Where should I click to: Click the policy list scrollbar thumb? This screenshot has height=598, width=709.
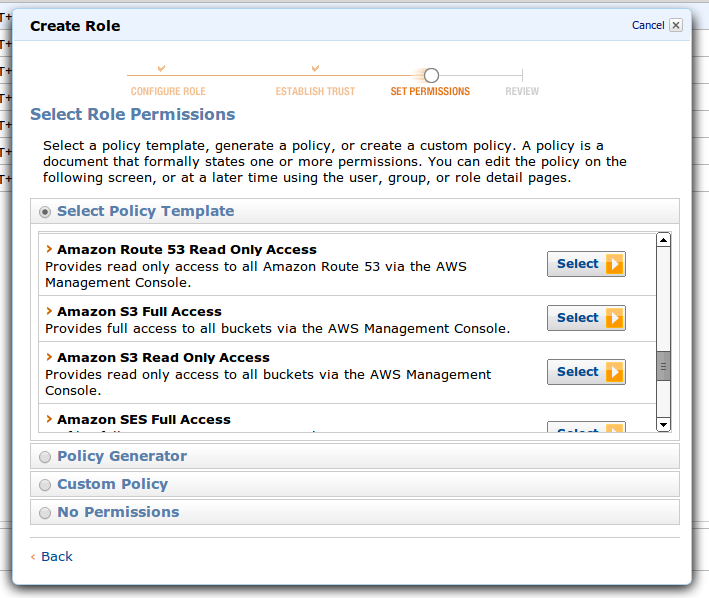(x=663, y=367)
